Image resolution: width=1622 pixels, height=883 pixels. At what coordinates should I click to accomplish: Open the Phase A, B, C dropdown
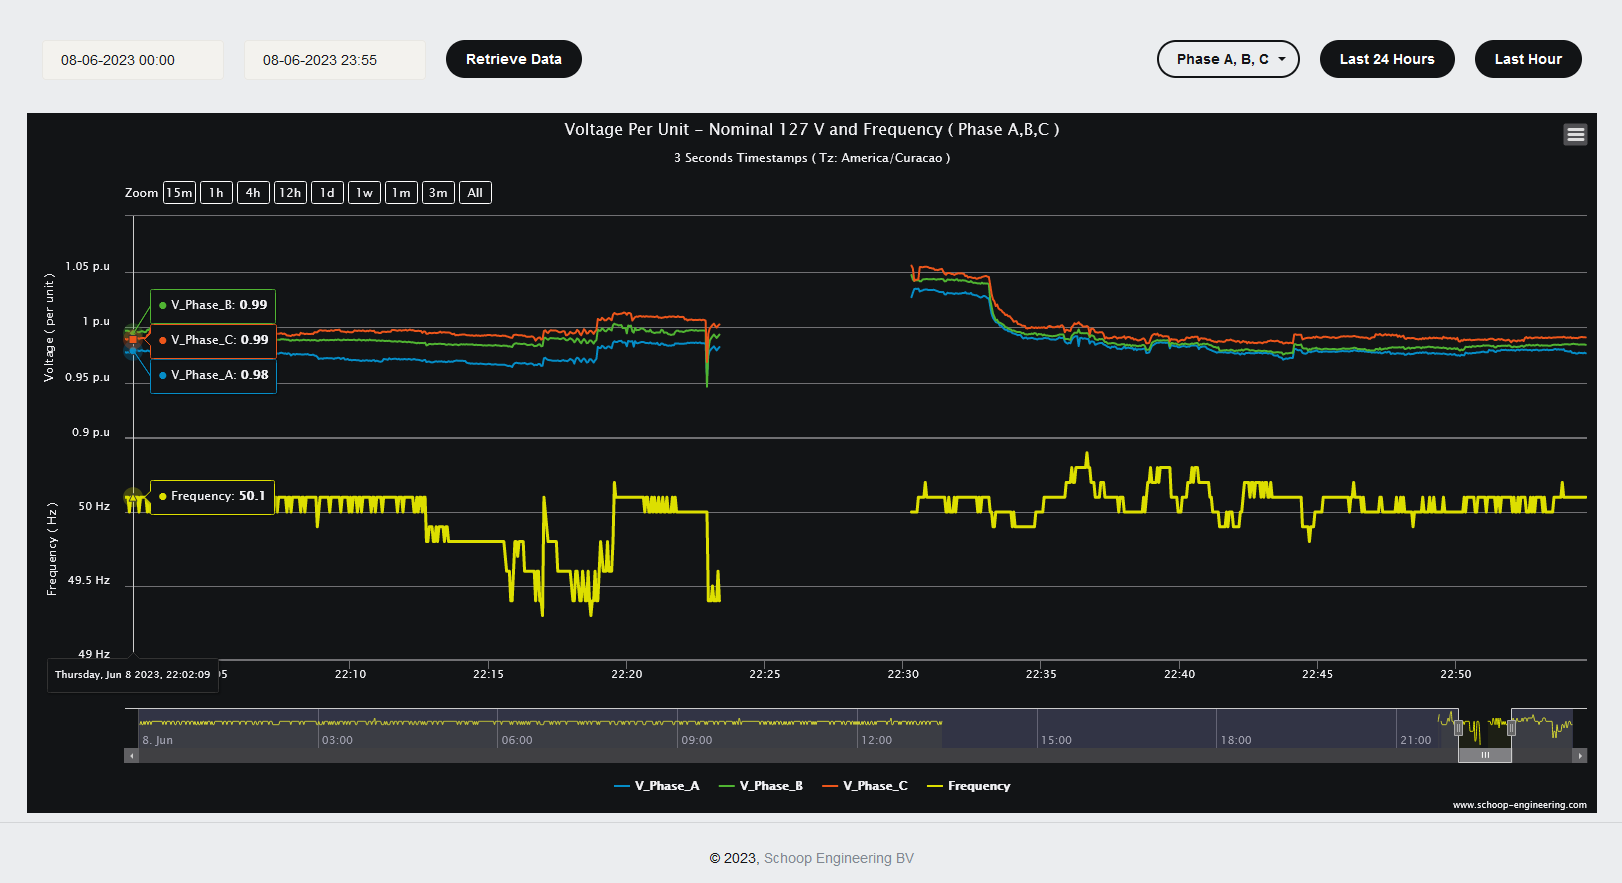pyautogui.click(x=1228, y=59)
